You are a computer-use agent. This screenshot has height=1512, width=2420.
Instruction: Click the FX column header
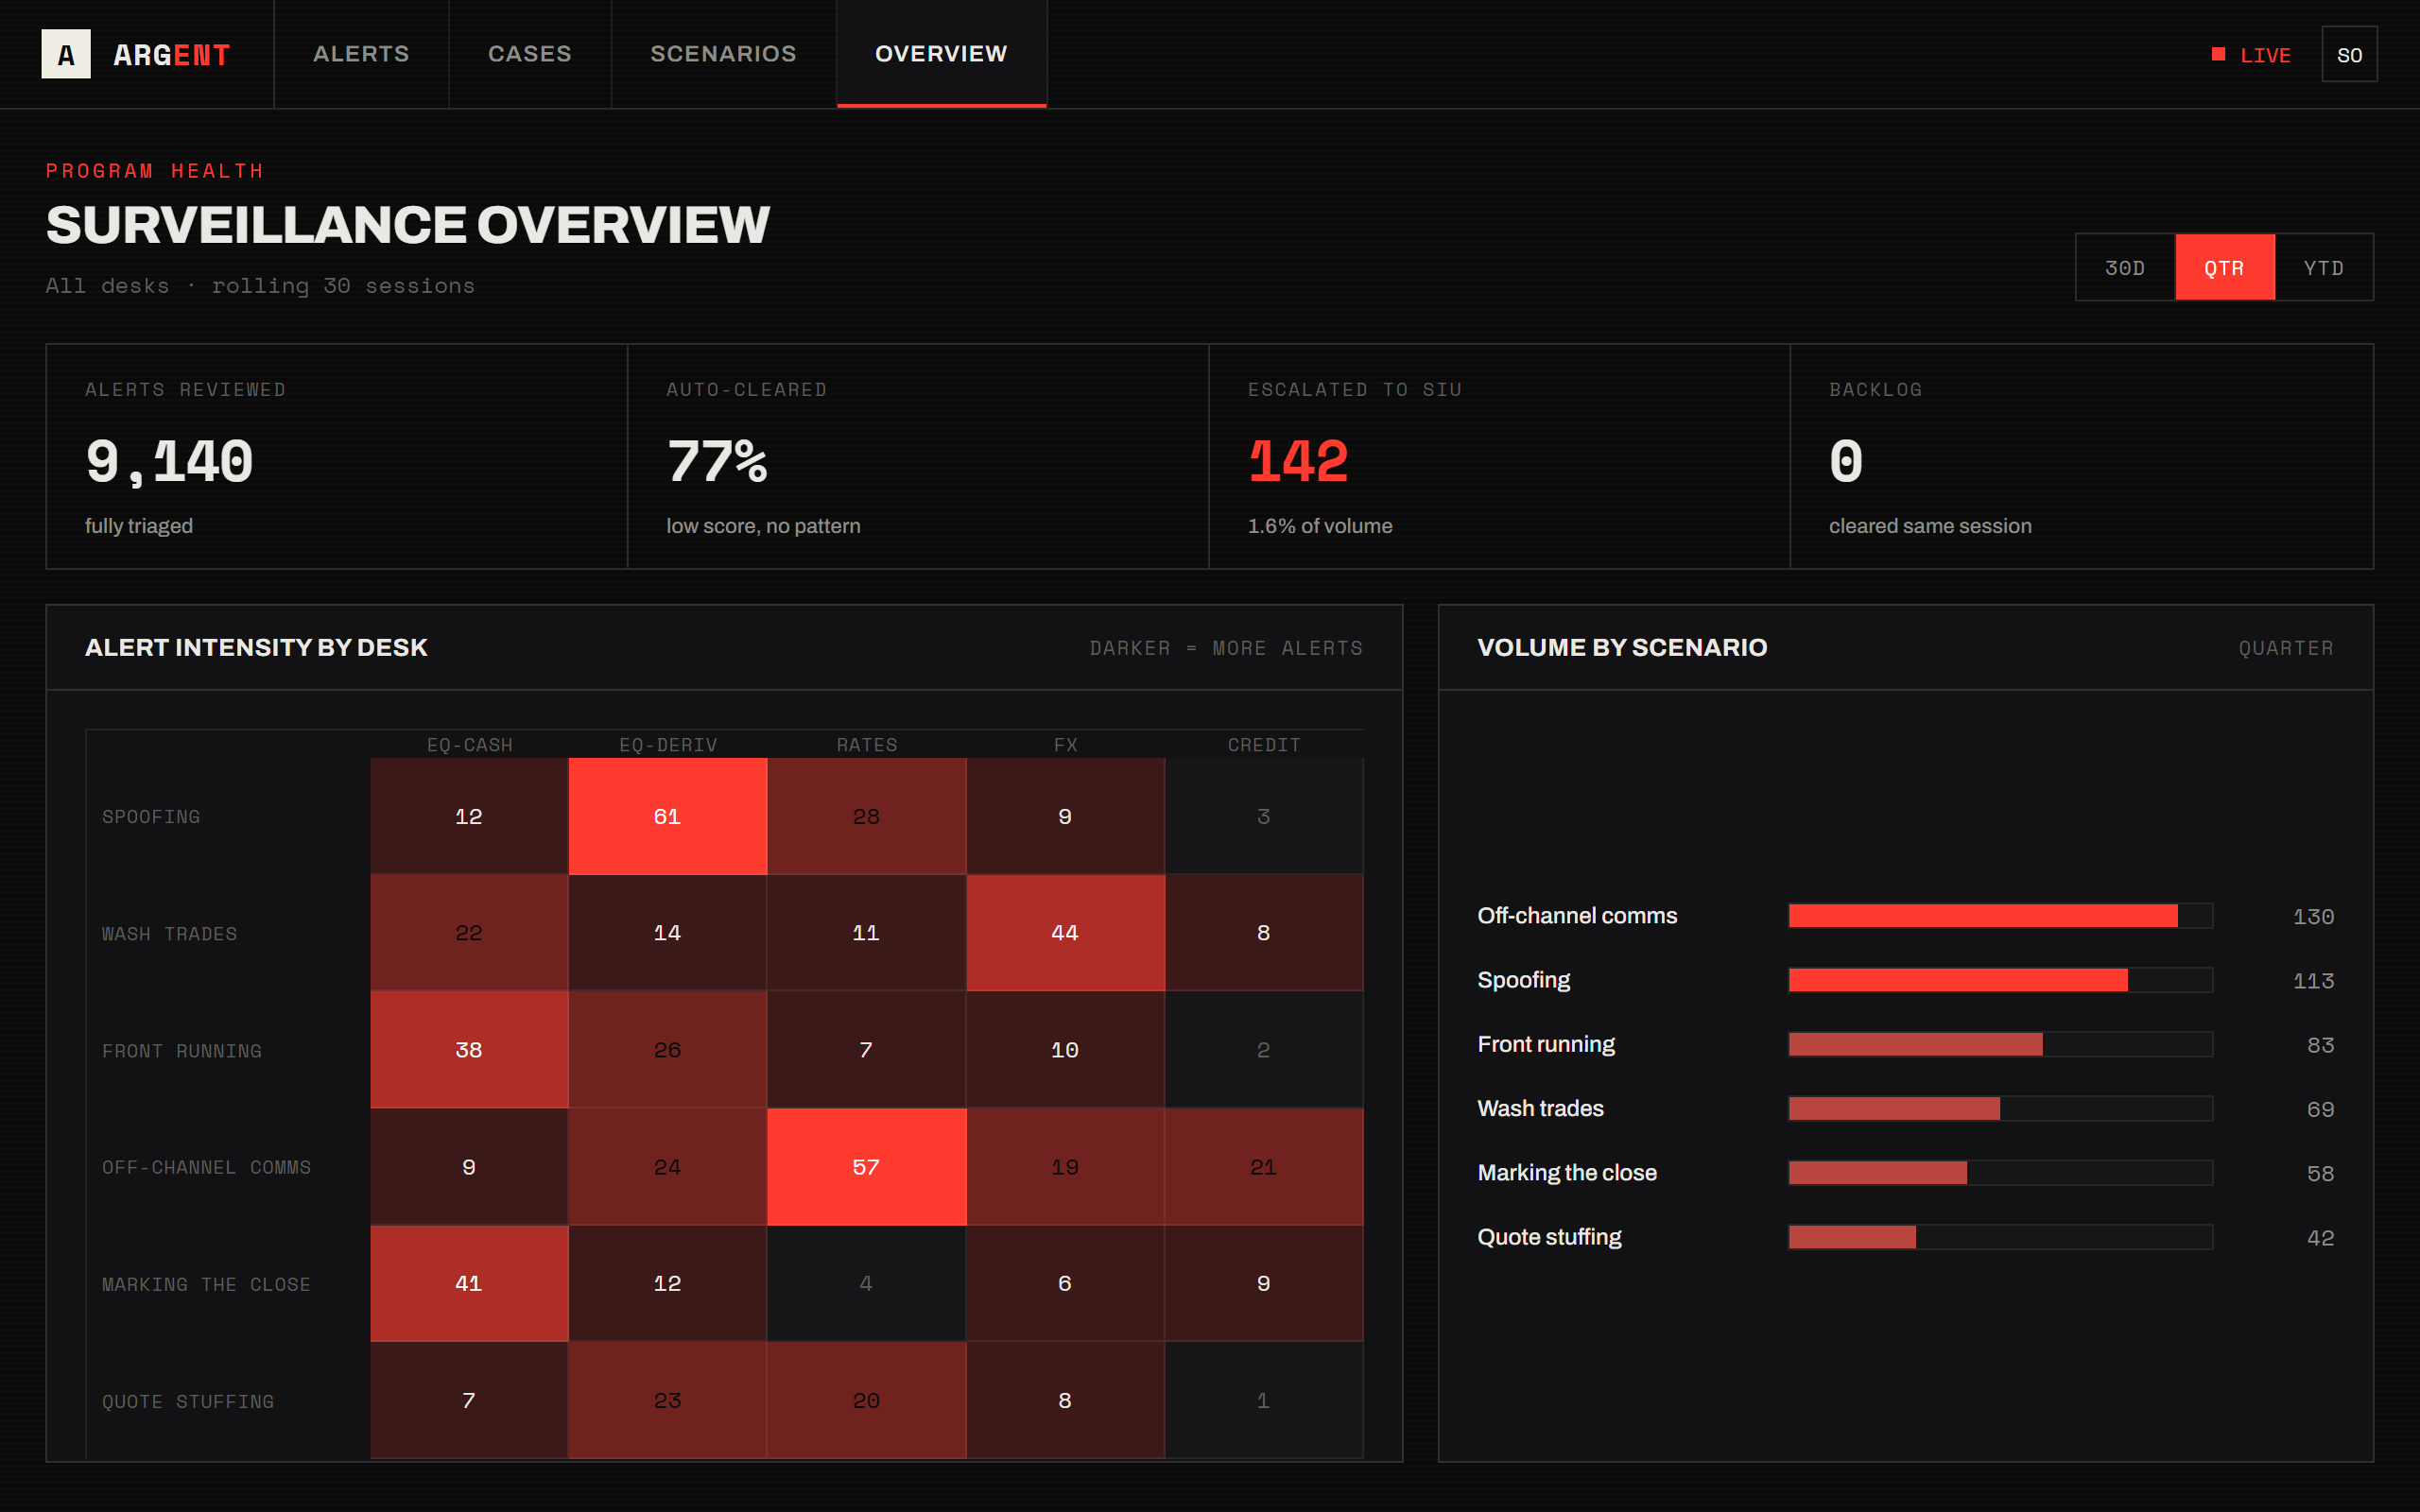click(1065, 745)
